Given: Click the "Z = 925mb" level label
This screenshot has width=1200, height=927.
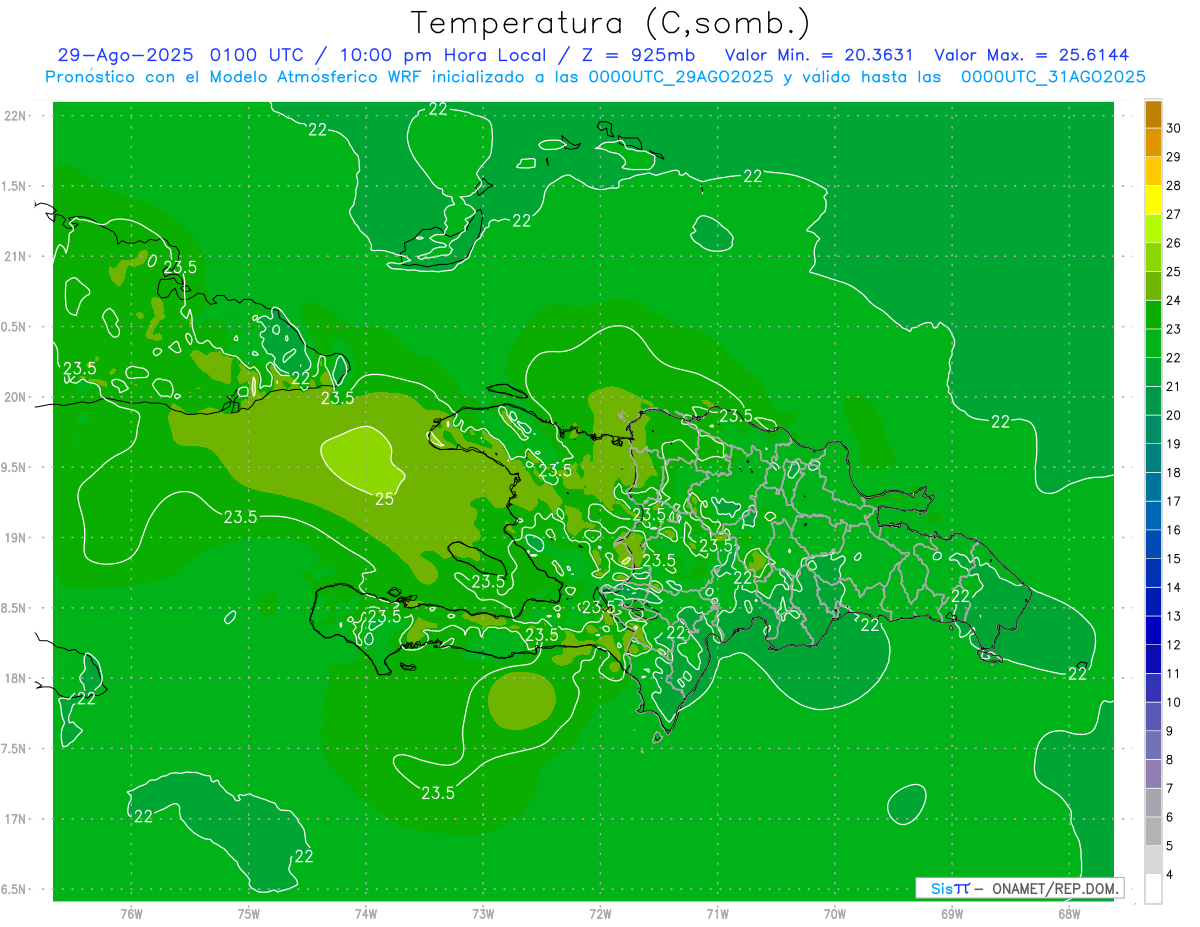Looking at the screenshot, I should pos(638,55).
